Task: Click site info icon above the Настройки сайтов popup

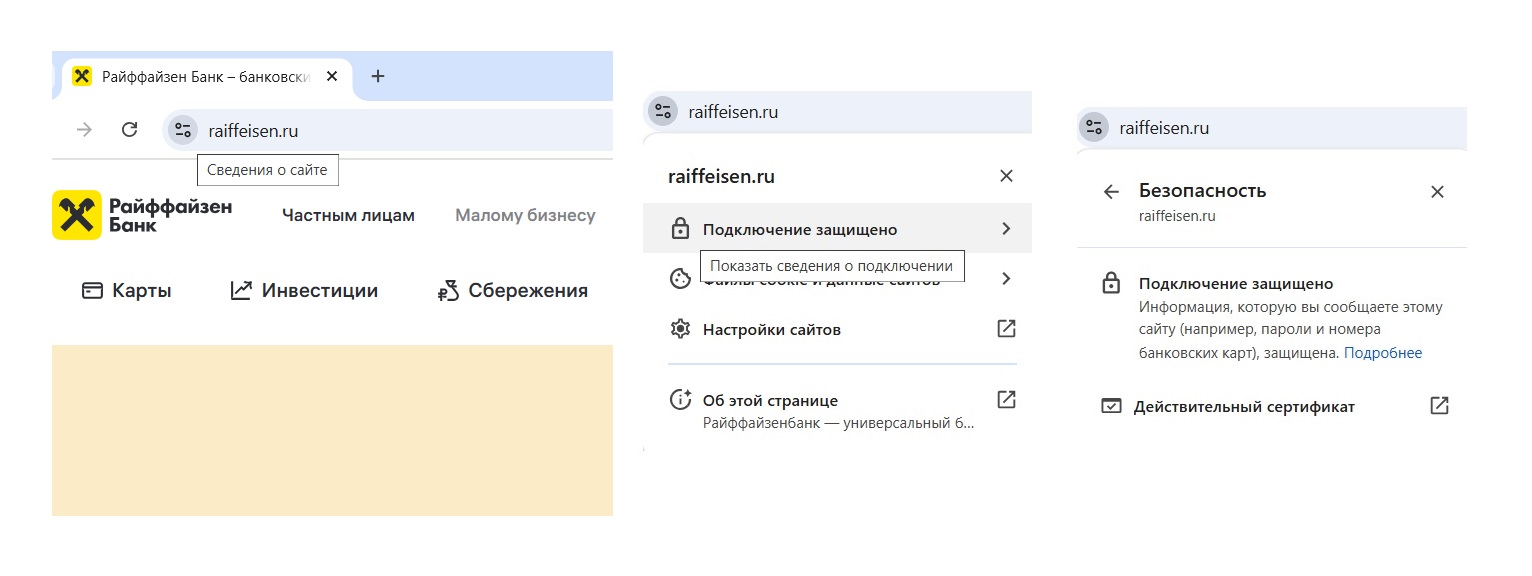Action: (x=662, y=112)
